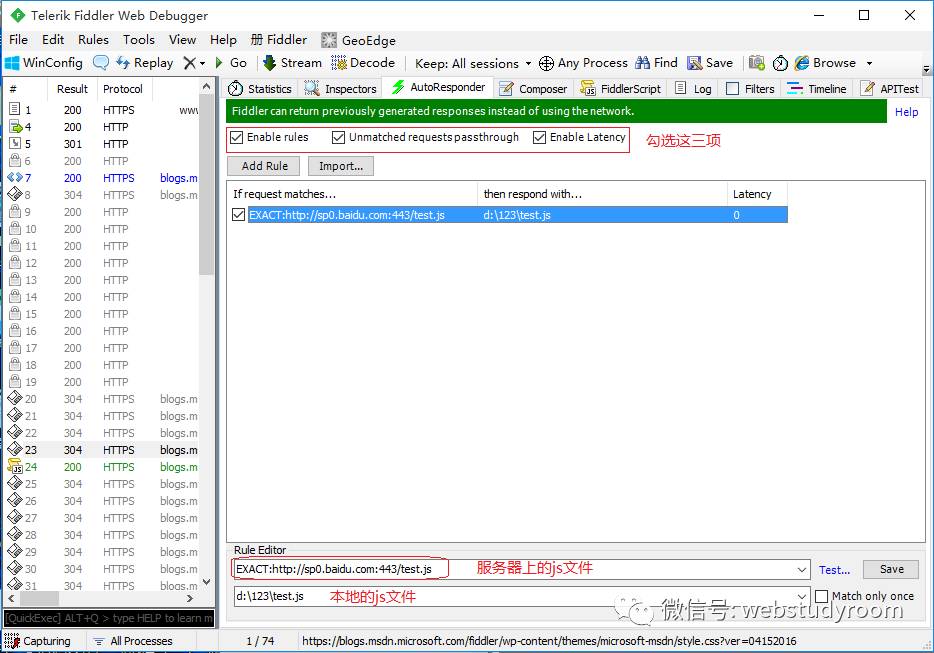Screen dimensions: 934x653
Task: Open the Remove X dropdown arrow
Action: [x=203, y=63]
